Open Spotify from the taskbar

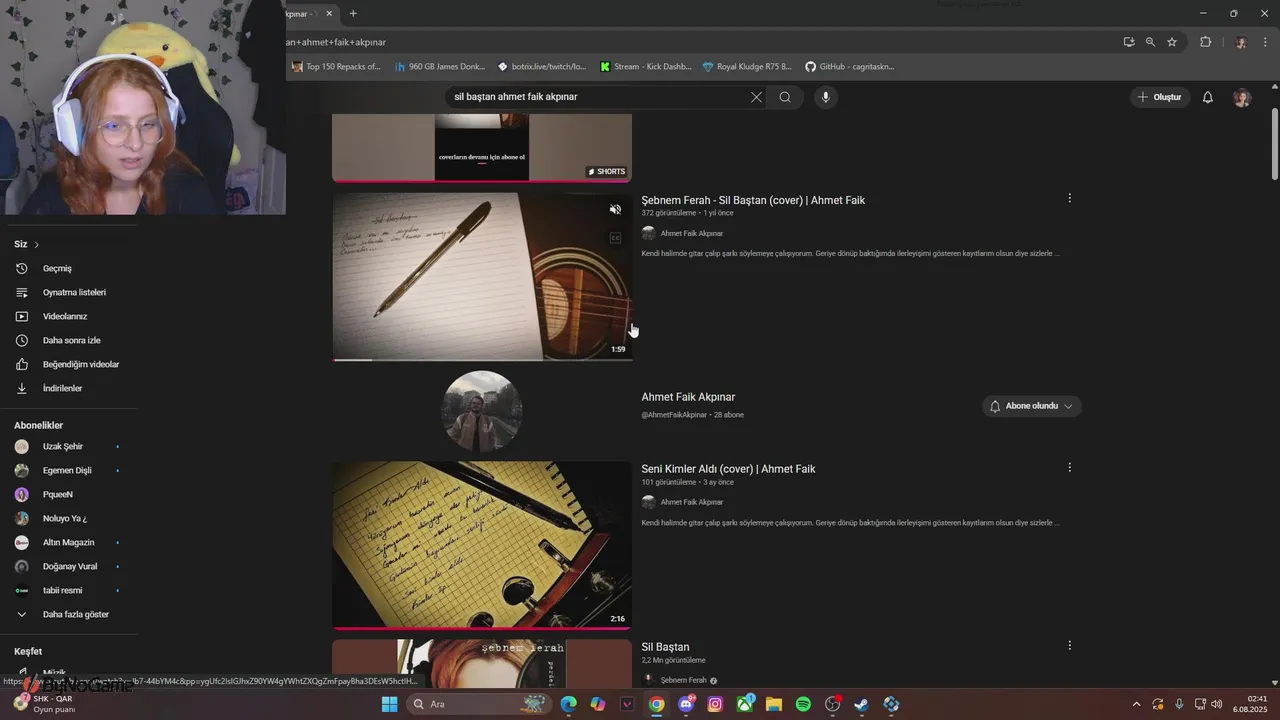point(803,704)
